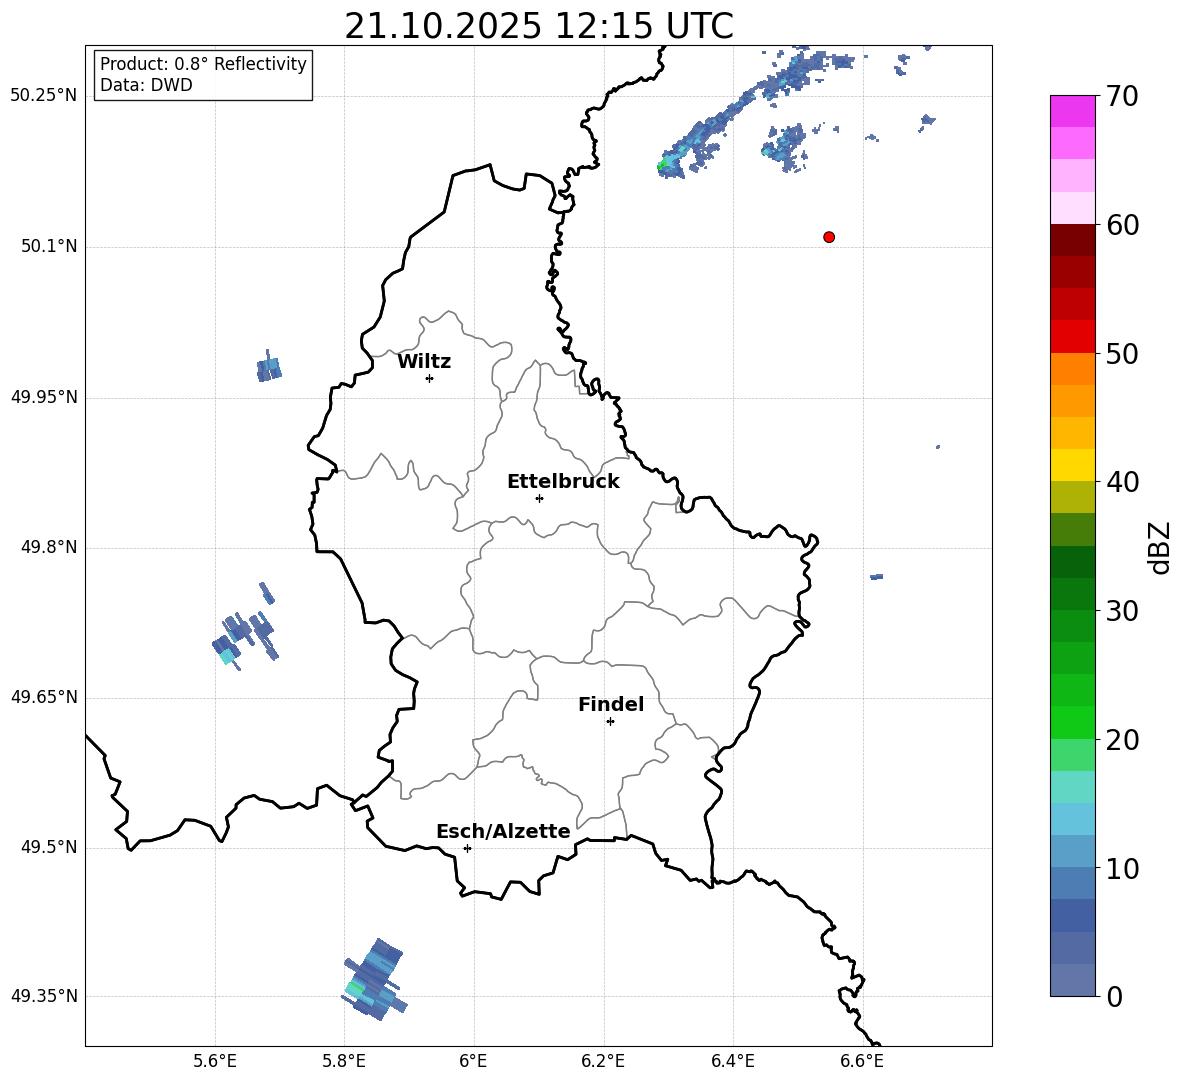This screenshot has height=1081, width=1184.
Task: Click the radar echo southwest near 5.85°E 49.35°N
Action: (375, 980)
